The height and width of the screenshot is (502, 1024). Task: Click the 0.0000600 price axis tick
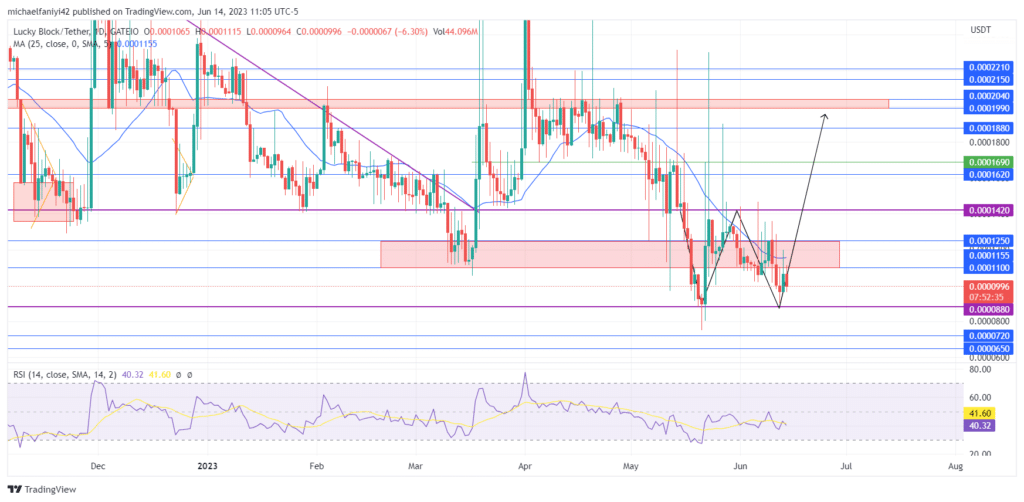tap(990, 358)
